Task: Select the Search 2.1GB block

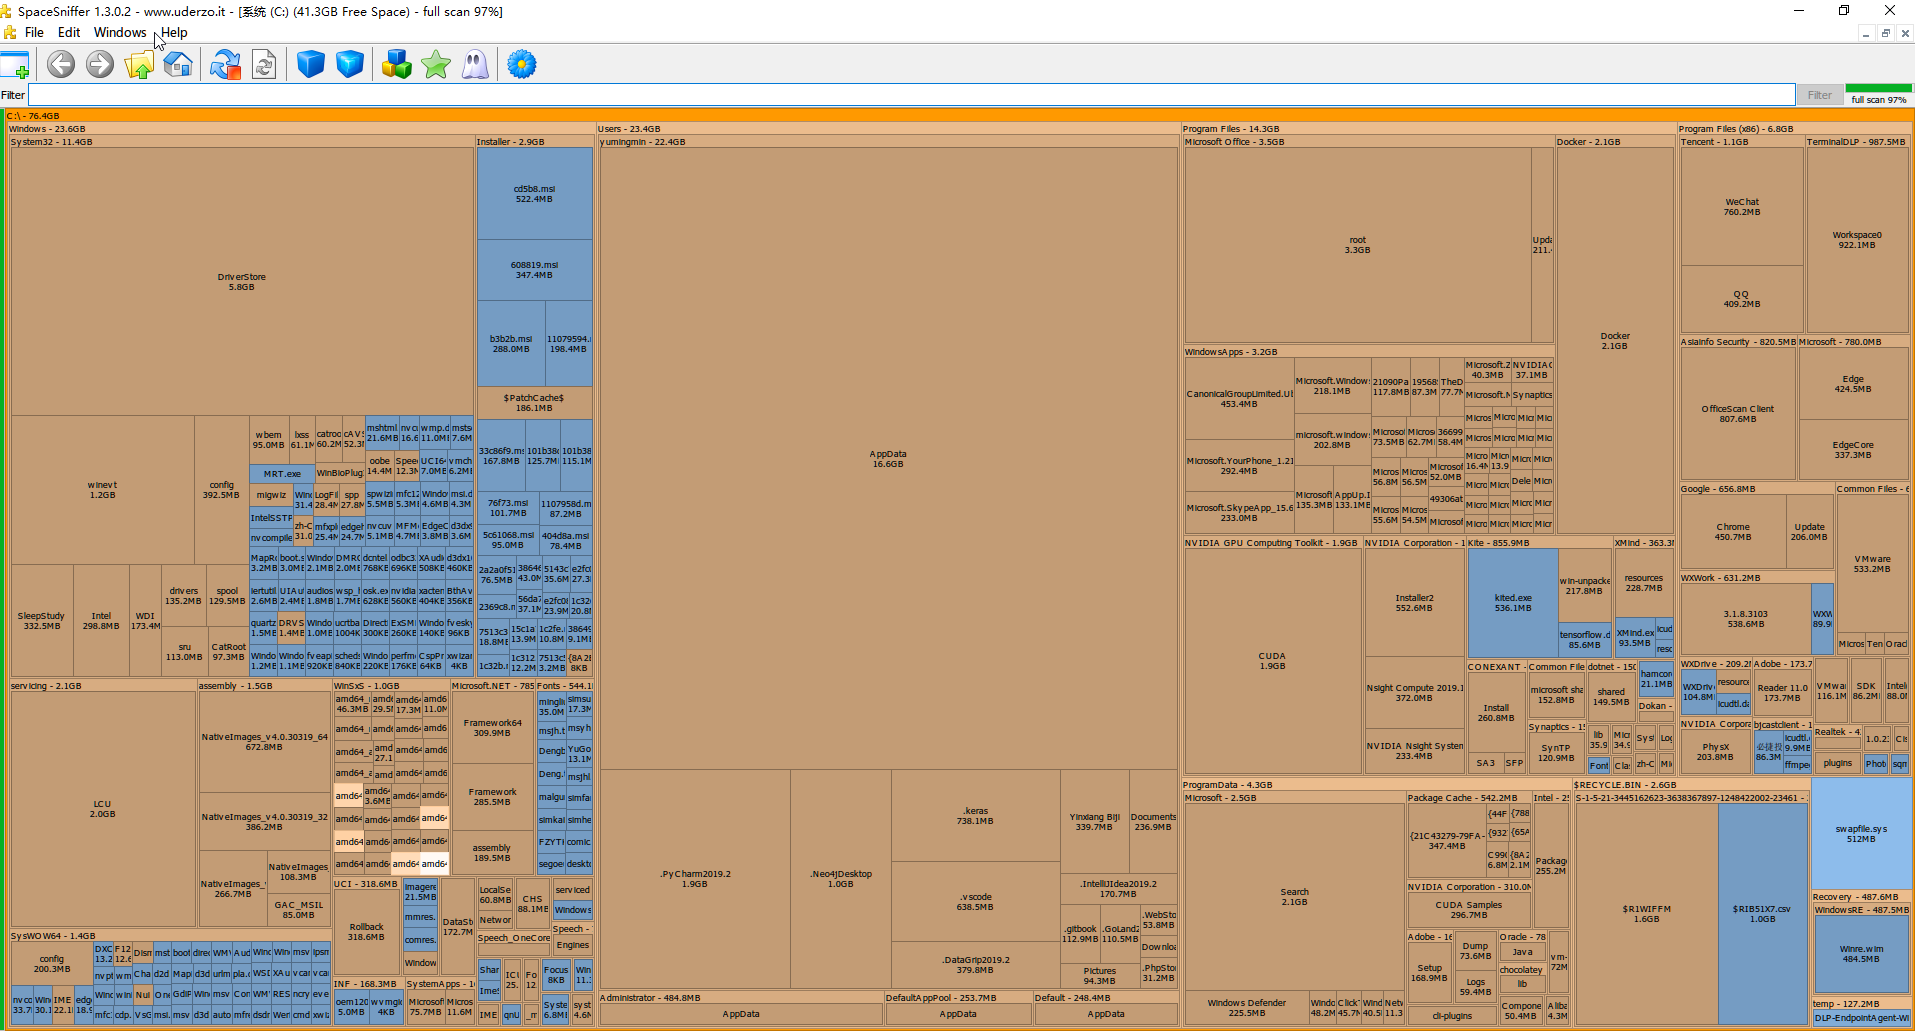Action: pyautogui.click(x=1294, y=897)
